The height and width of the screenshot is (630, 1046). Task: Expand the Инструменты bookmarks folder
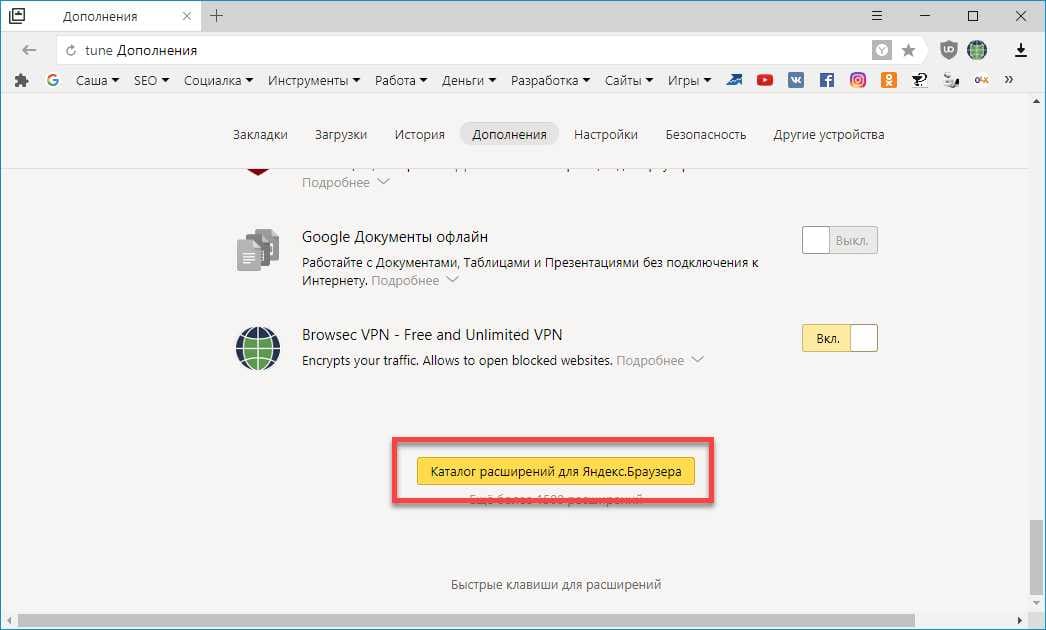(x=314, y=80)
